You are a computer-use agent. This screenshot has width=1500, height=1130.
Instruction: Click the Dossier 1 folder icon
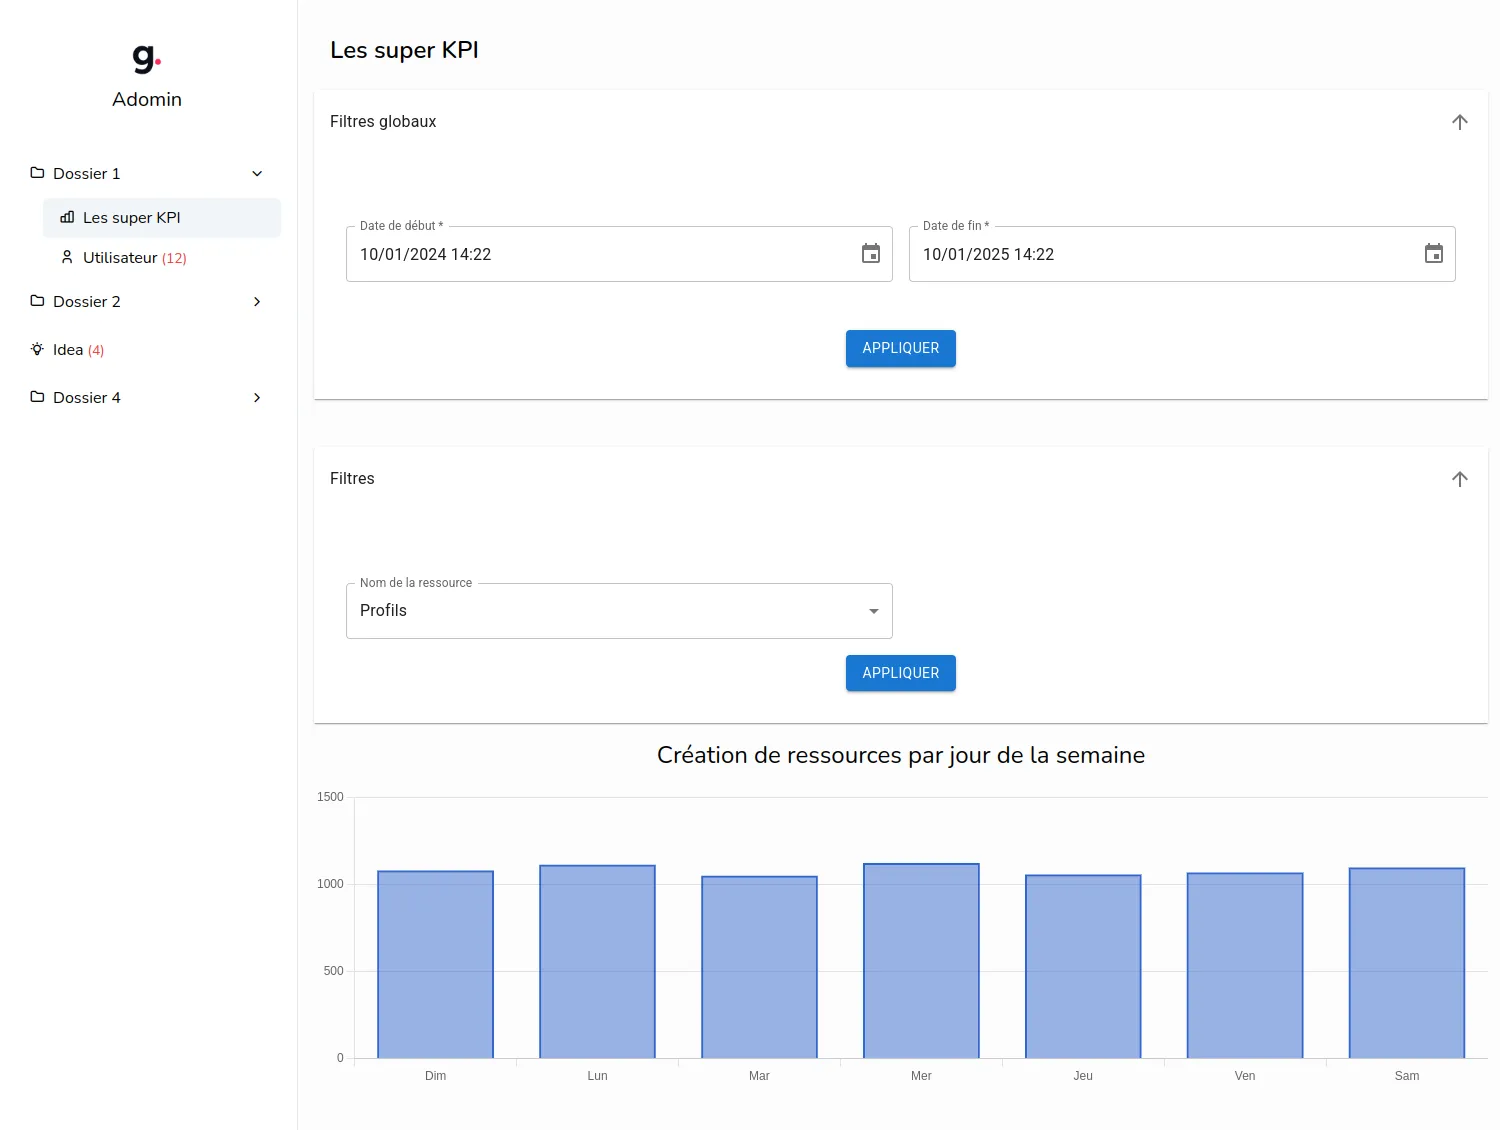37,173
